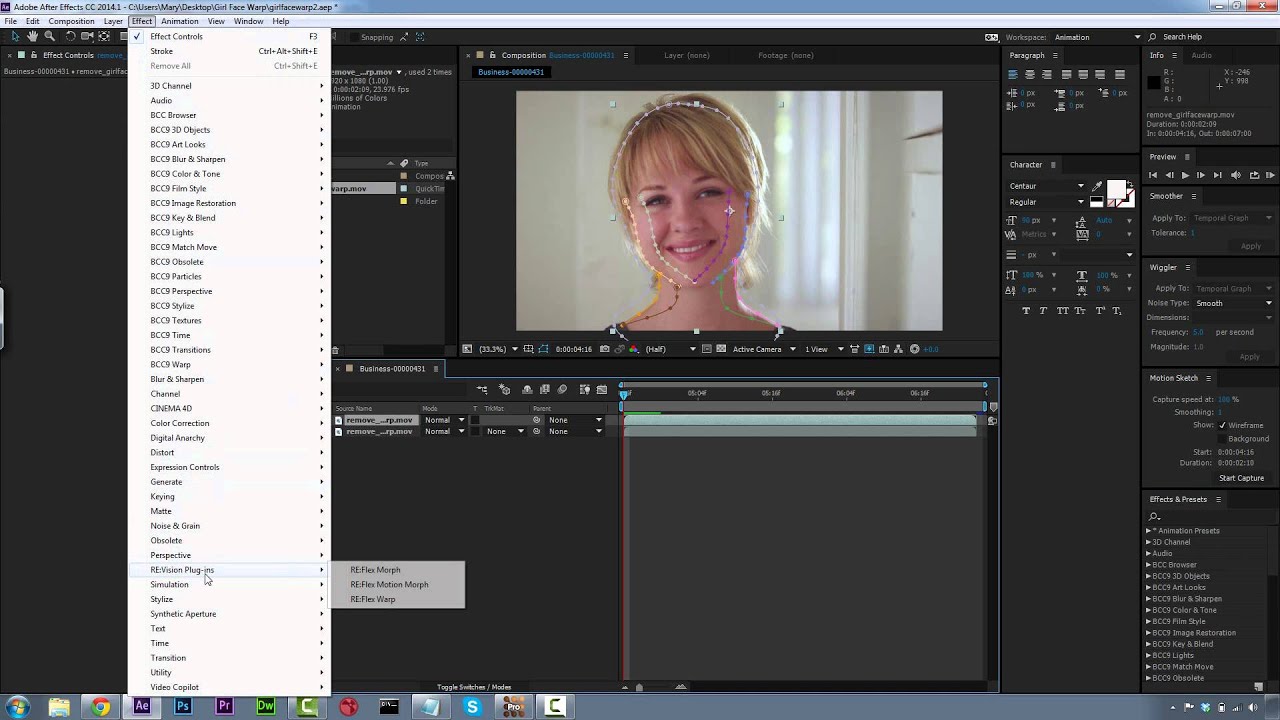Open the Regular font style dropdown
Viewport: 1280px width, 720px height.
coord(1046,202)
